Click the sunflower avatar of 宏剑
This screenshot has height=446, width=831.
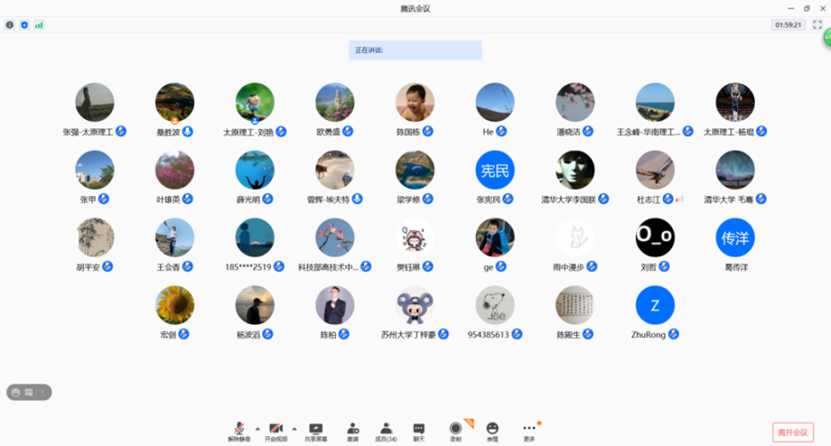[x=175, y=306]
